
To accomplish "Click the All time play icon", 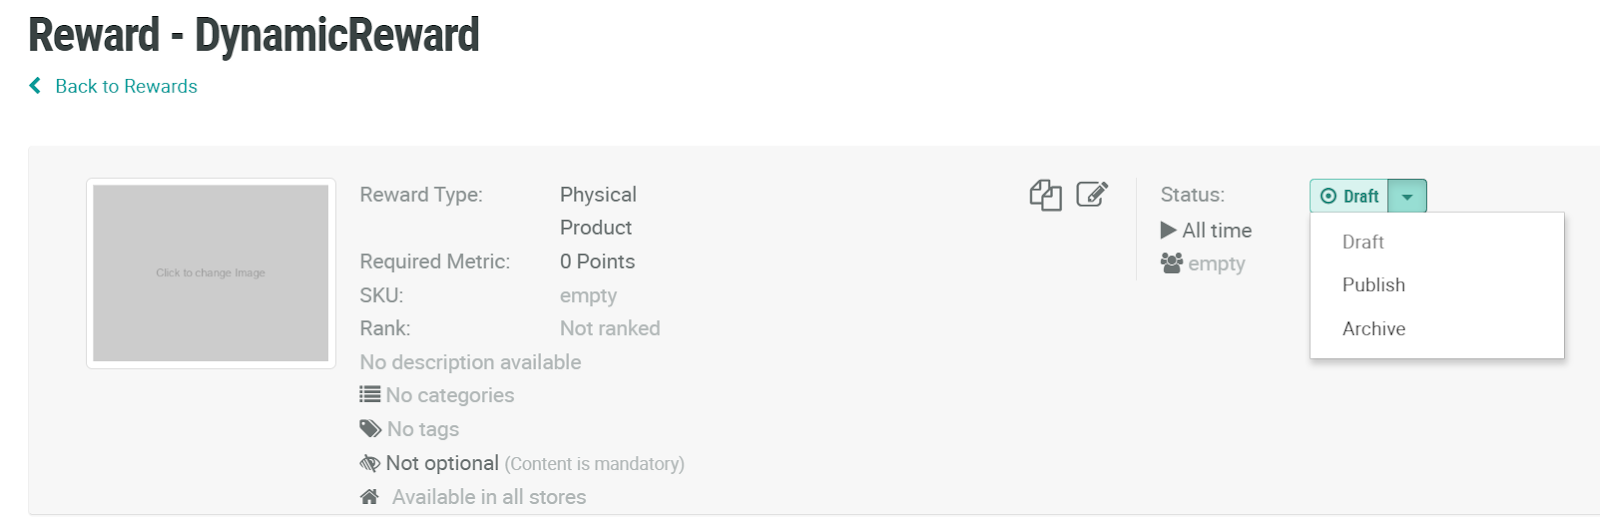I will [1168, 230].
